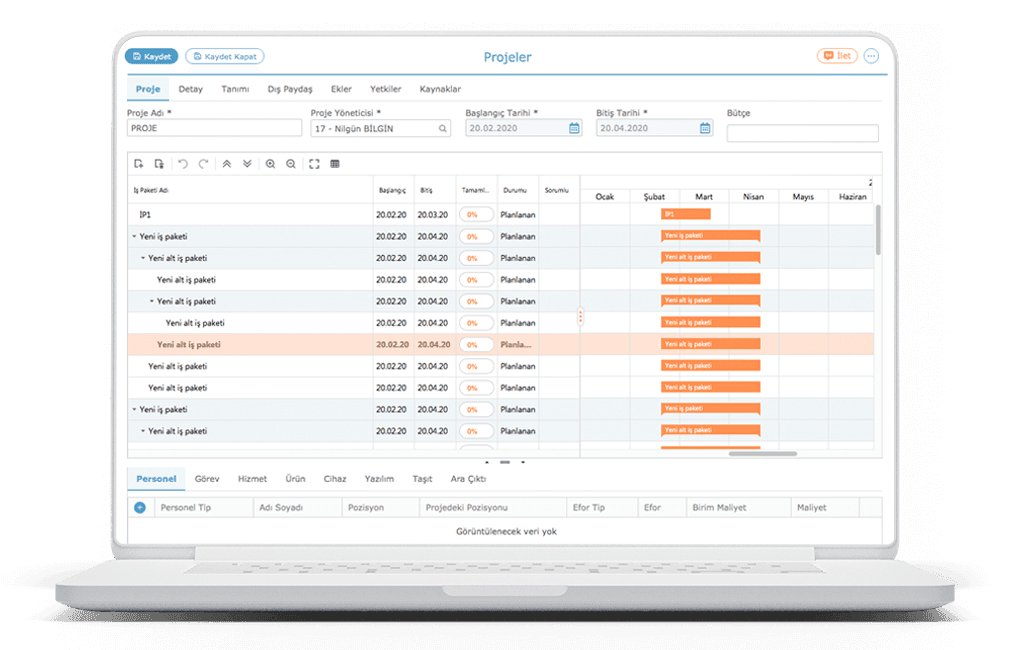Collapse all rows with double up chevron
This screenshot has height=650, width=1012.
(227, 164)
